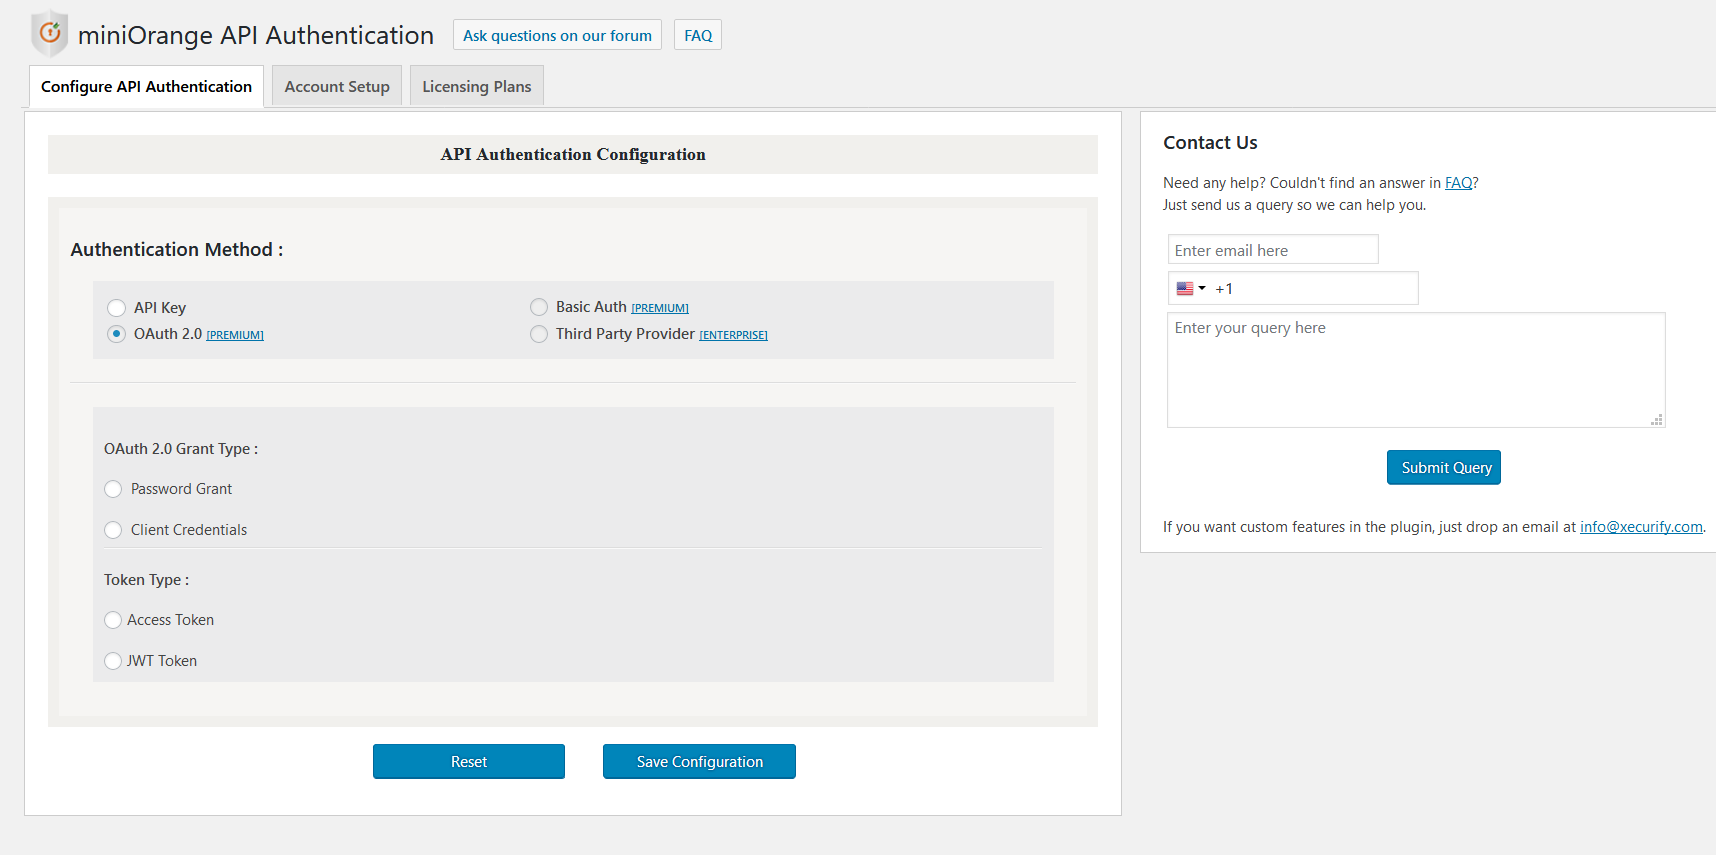Choose Password Grant as grant type

(x=113, y=489)
